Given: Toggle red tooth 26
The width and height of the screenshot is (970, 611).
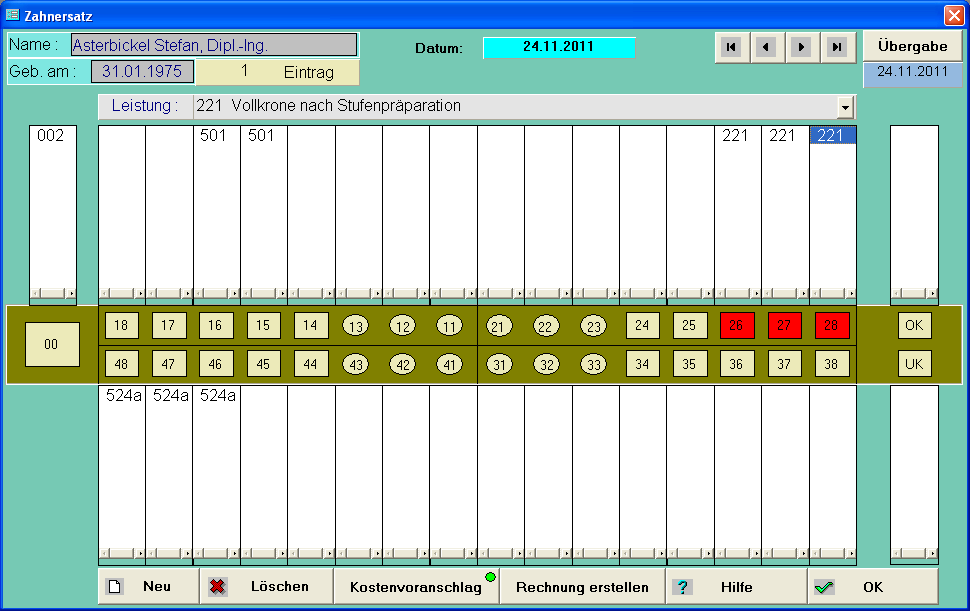Looking at the screenshot, I should [736, 325].
